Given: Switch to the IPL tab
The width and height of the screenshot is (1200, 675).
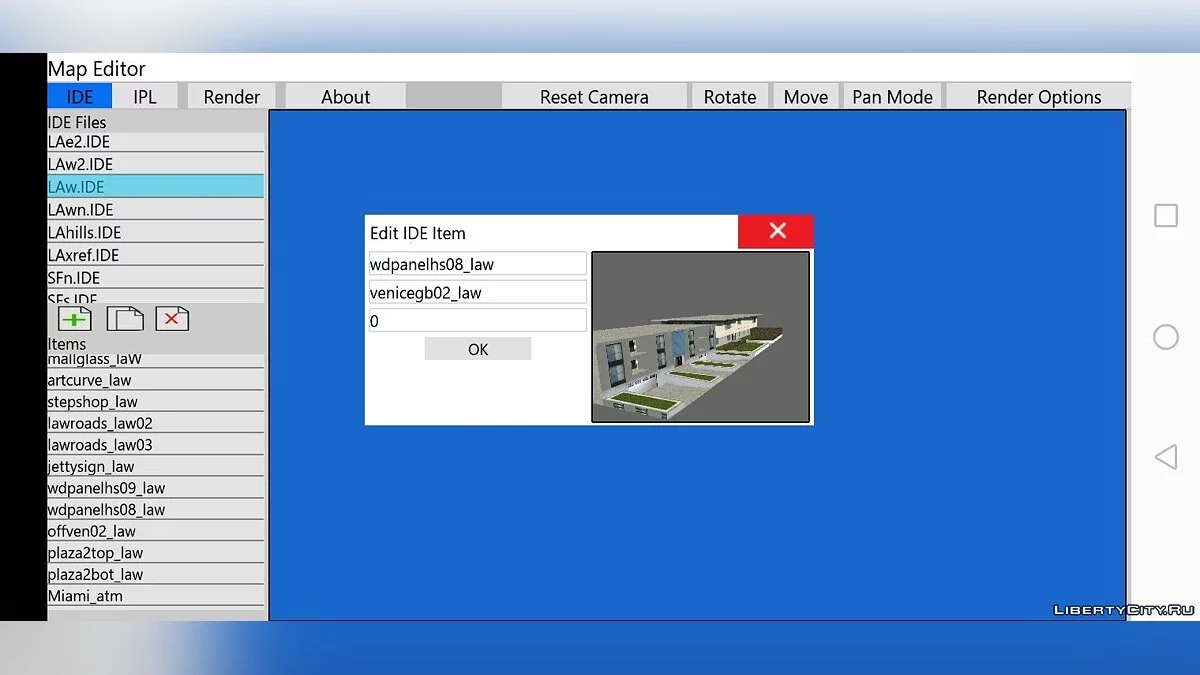Looking at the screenshot, I should click(x=145, y=97).
